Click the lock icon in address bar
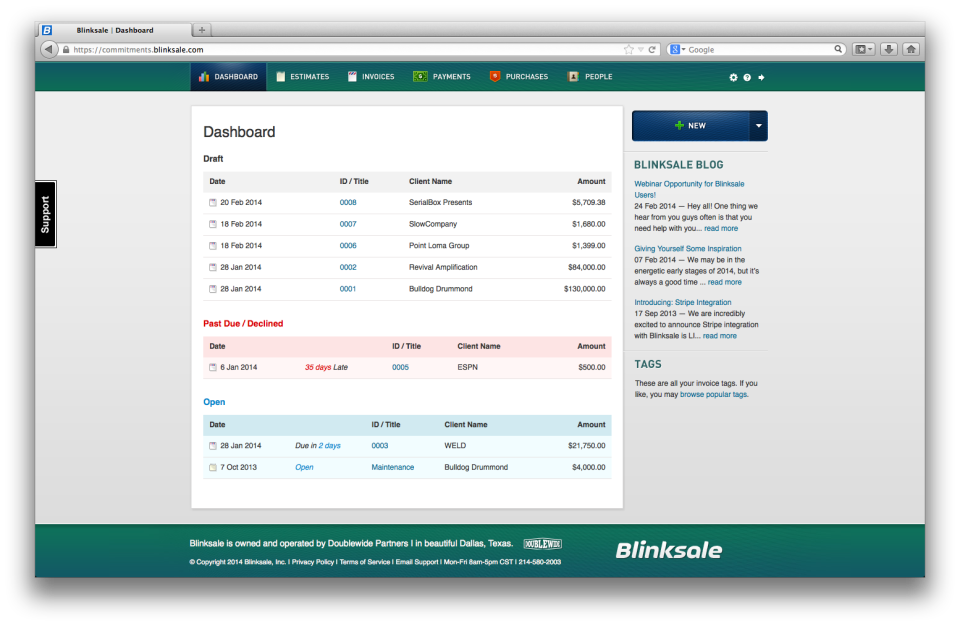This screenshot has height=626, width=960. click(x=66, y=50)
